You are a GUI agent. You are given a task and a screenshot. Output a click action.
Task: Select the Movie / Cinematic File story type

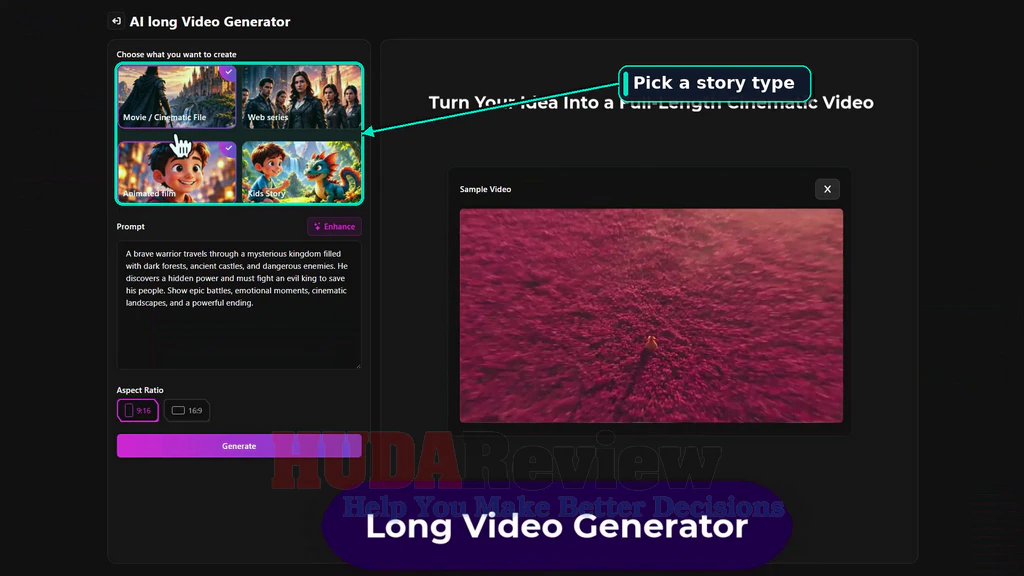click(x=177, y=97)
